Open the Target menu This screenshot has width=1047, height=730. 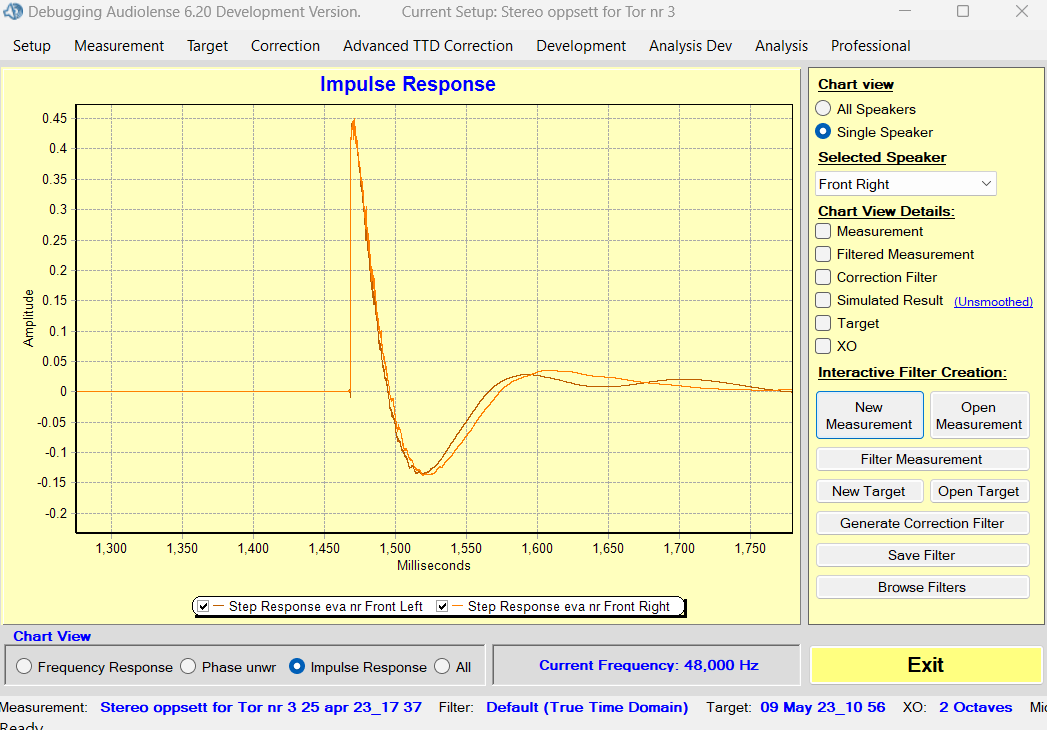pyautogui.click(x=207, y=46)
